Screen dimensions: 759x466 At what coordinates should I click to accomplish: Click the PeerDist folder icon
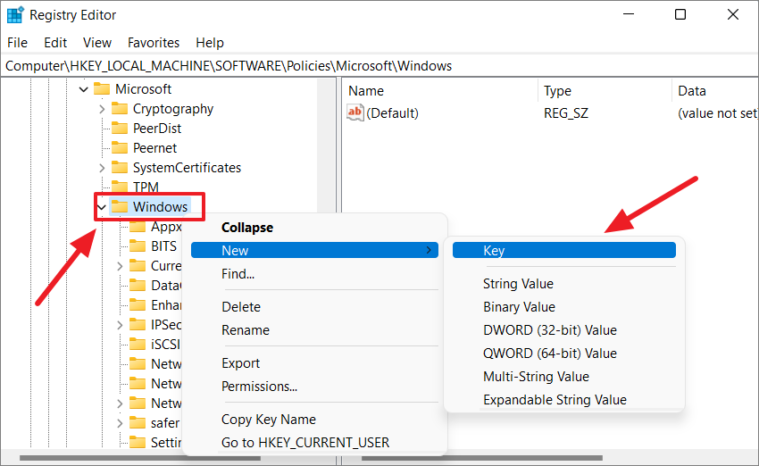(x=120, y=128)
